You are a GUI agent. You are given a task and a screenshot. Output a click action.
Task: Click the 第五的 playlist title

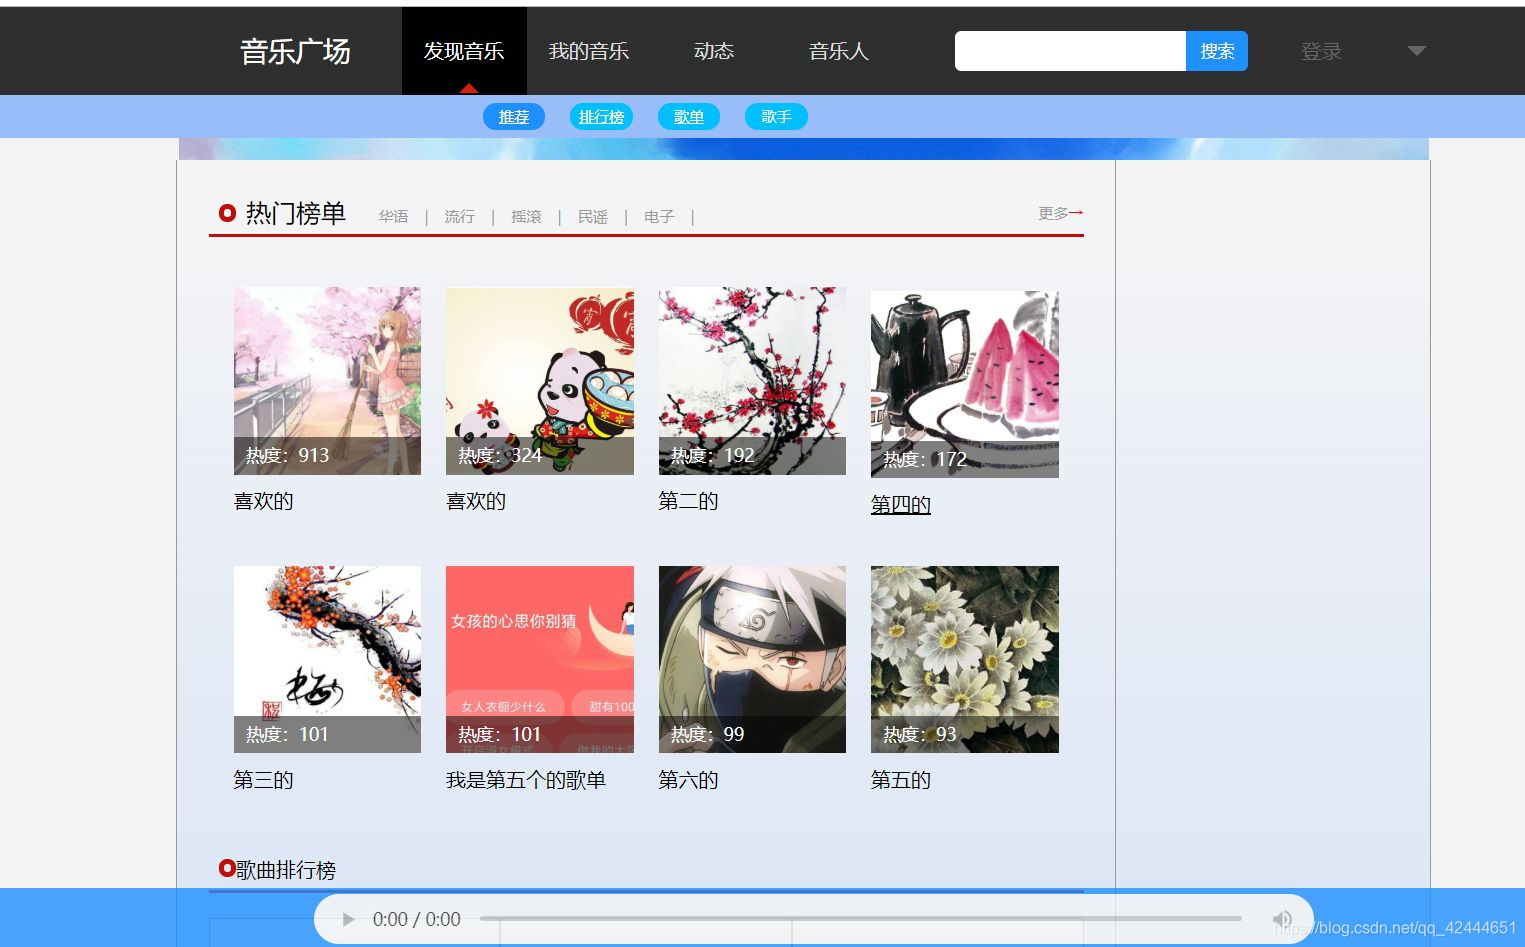coord(901,780)
